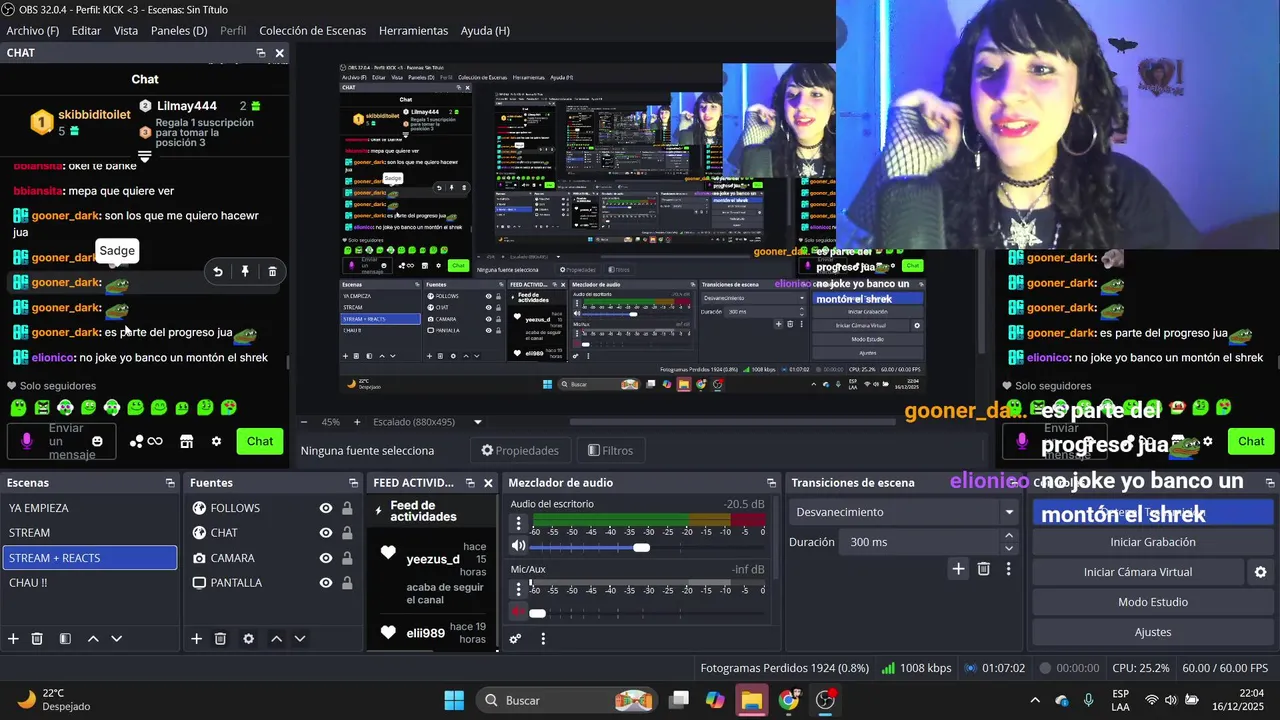
Task: Open the Herramientas menu
Action: coord(413,31)
